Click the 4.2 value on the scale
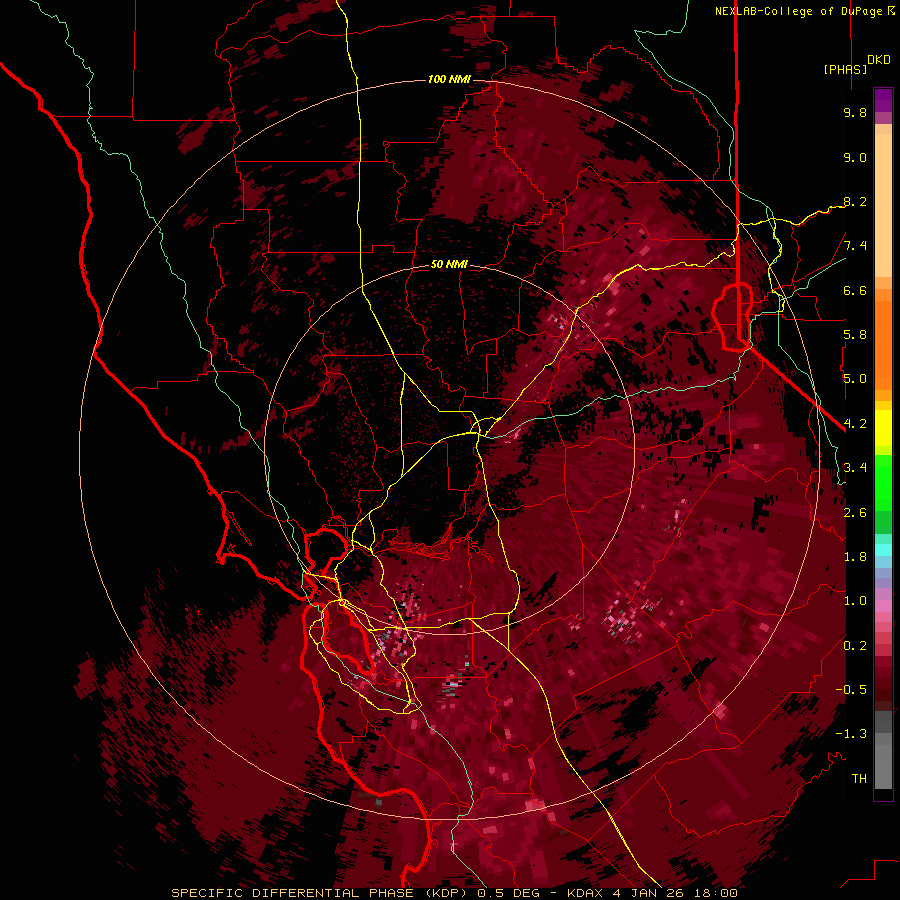The width and height of the screenshot is (900, 900). 855,424
